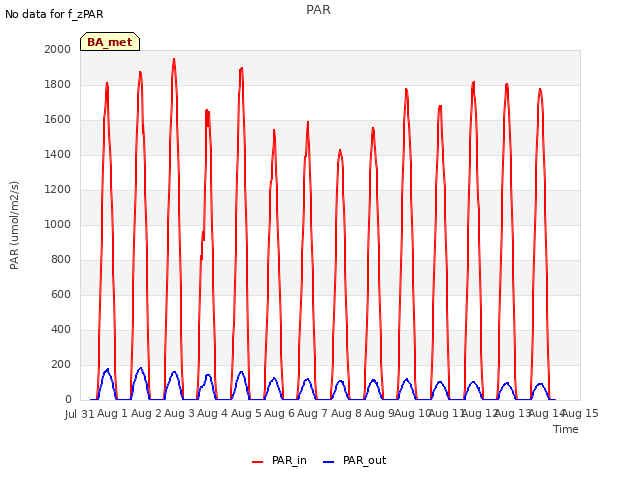Click the Aug 3 date tick

point(180,413)
